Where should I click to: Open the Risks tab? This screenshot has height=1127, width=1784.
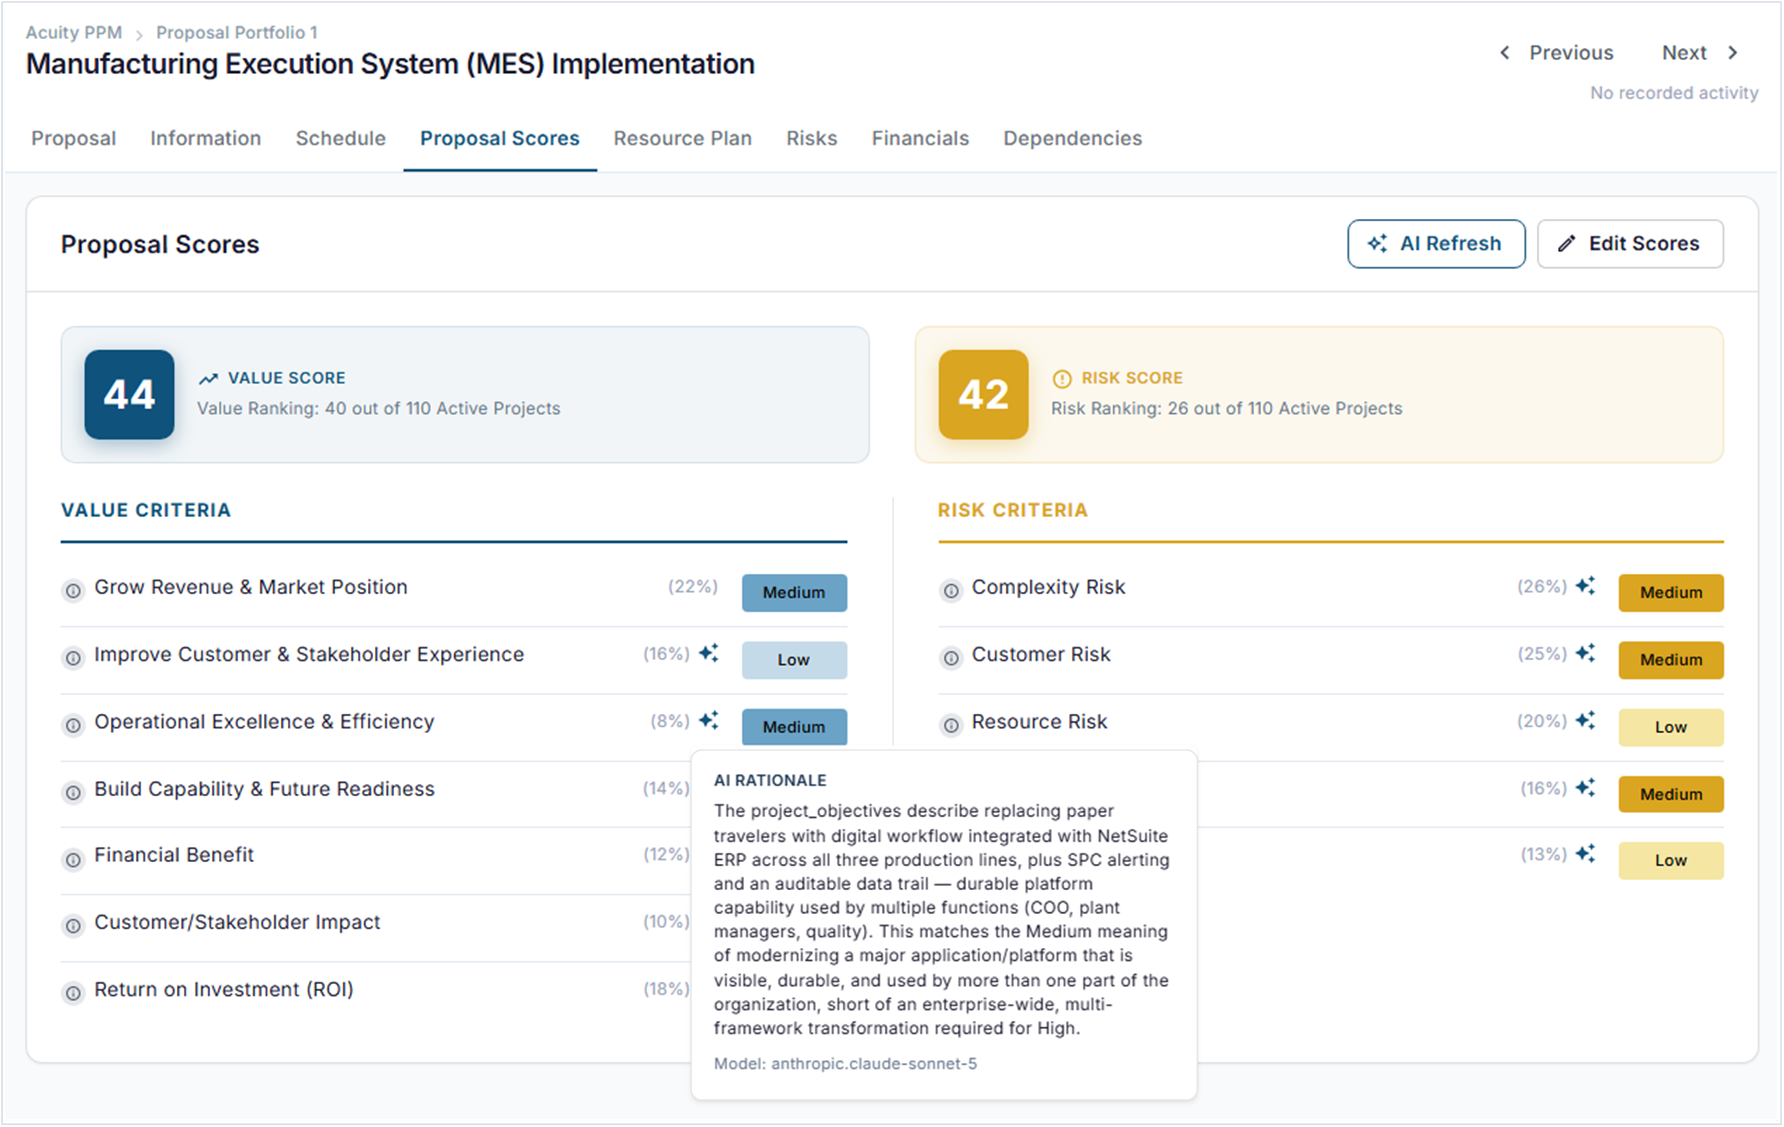coord(811,139)
